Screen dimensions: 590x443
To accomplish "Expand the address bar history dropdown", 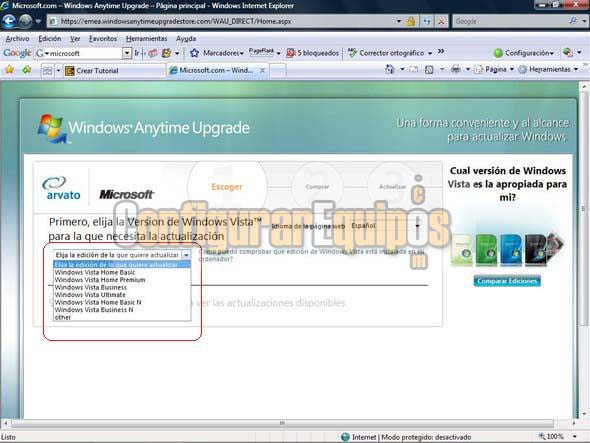I will pos(398,21).
